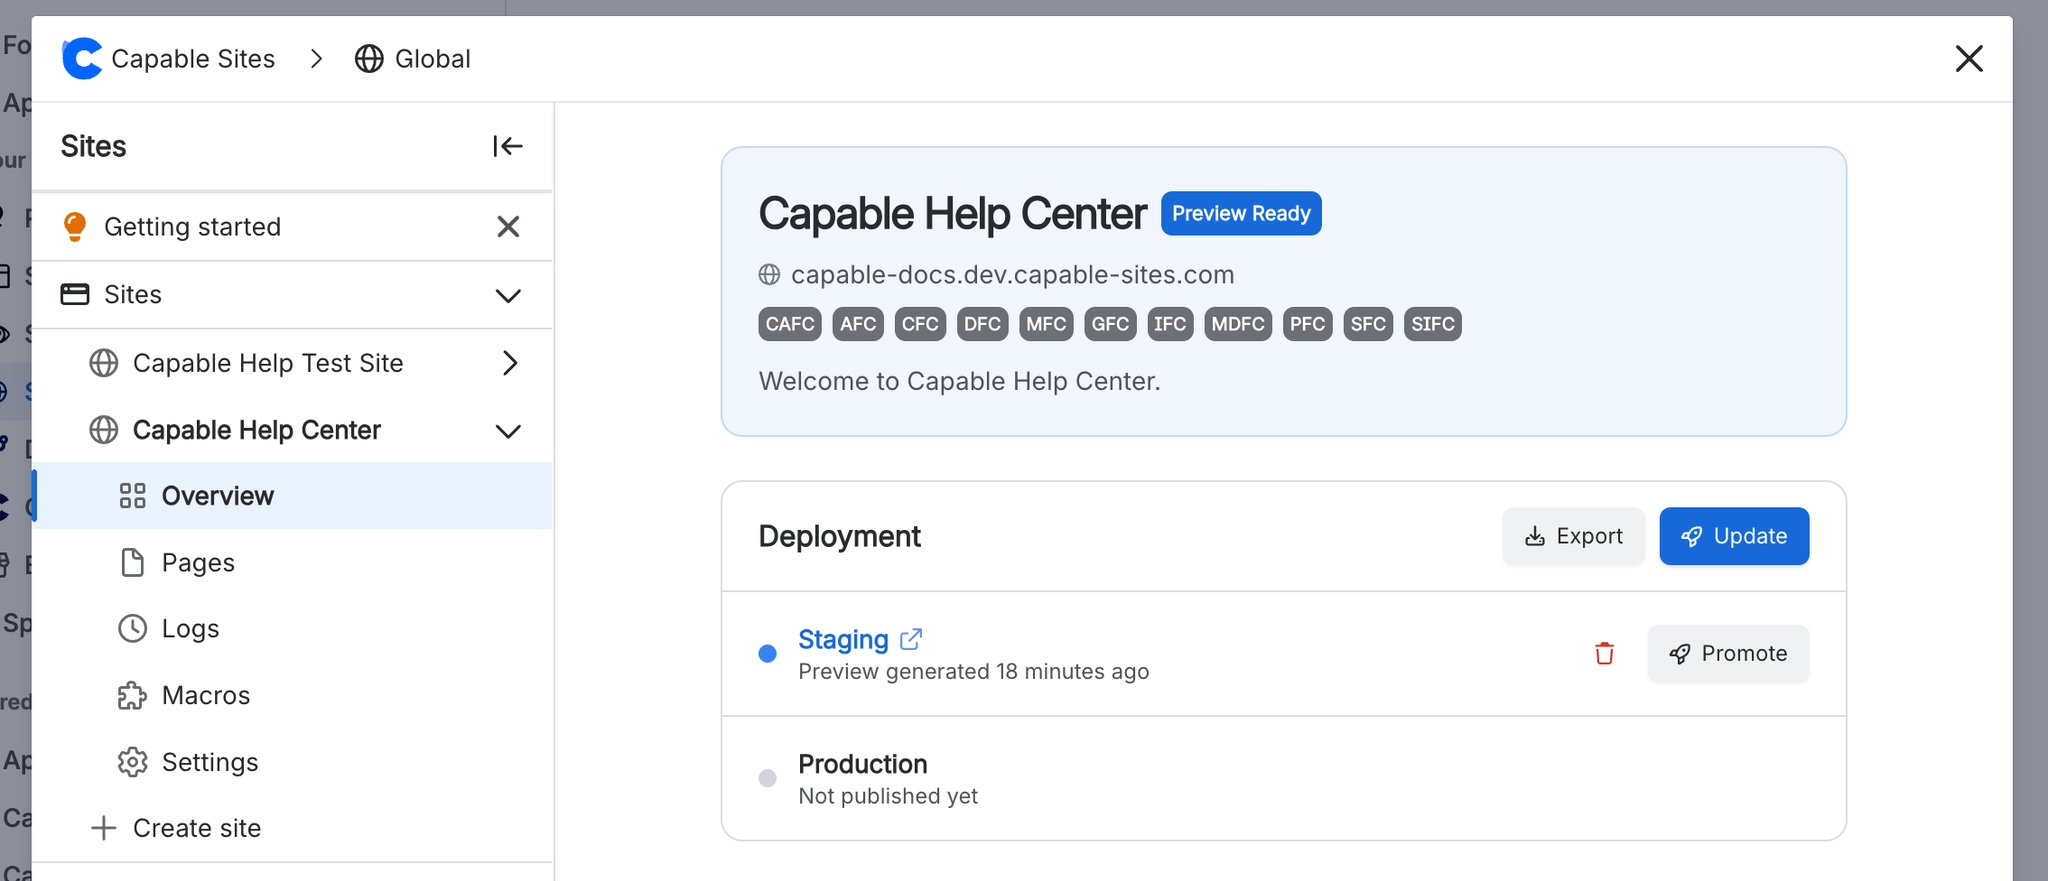Select Capable Help Center in sidebar
Screen dimensions: 2048x881
292,430
